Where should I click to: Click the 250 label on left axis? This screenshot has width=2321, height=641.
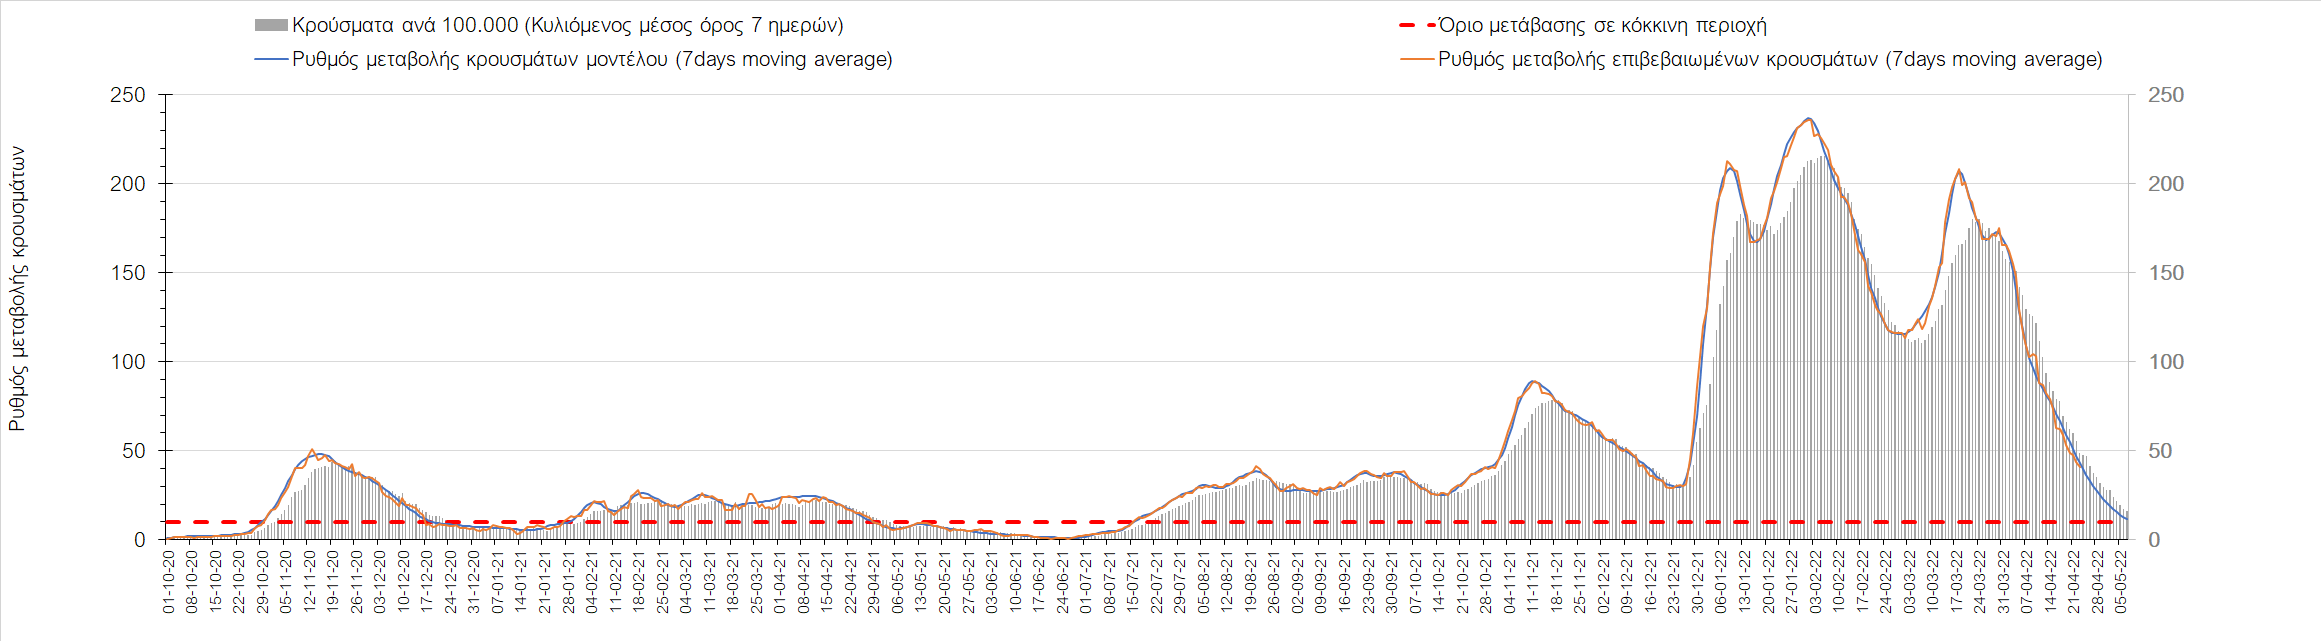tap(127, 95)
